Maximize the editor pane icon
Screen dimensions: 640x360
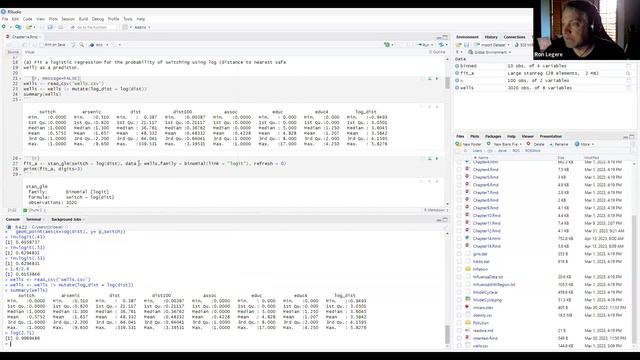(445, 37)
